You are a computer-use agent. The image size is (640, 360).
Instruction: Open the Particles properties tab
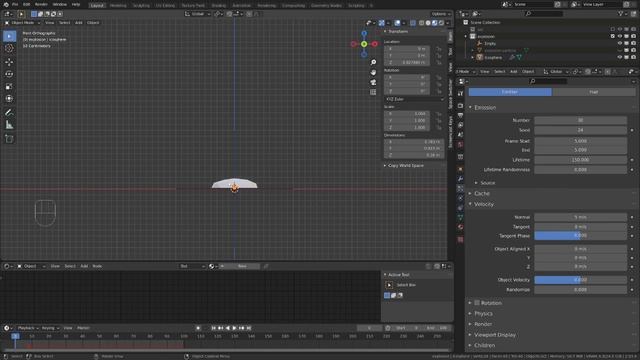click(x=460, y=189)
